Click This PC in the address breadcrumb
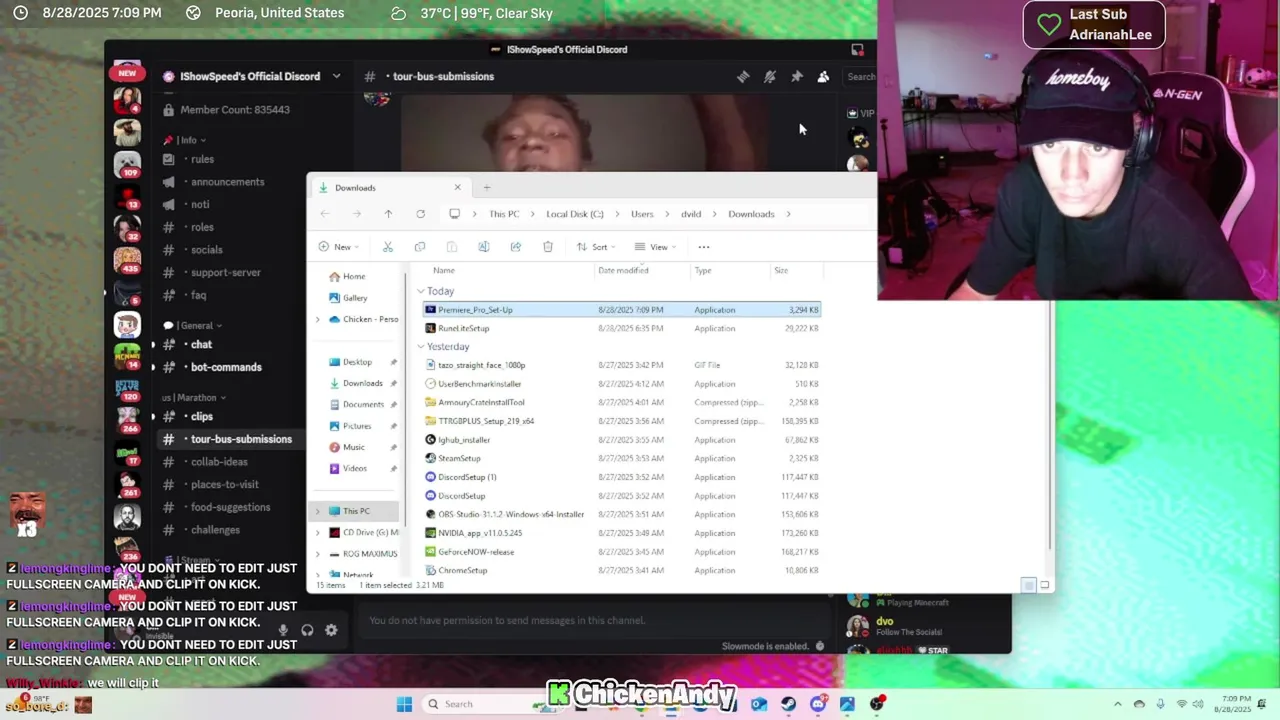 [504, 214]
